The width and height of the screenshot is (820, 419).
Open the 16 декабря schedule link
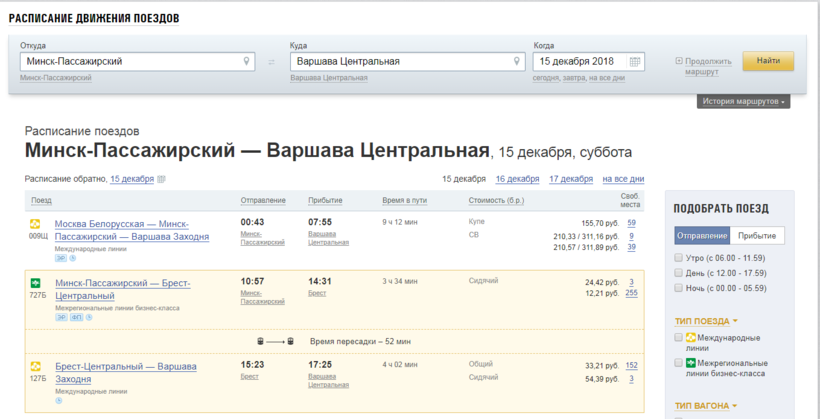517,179
